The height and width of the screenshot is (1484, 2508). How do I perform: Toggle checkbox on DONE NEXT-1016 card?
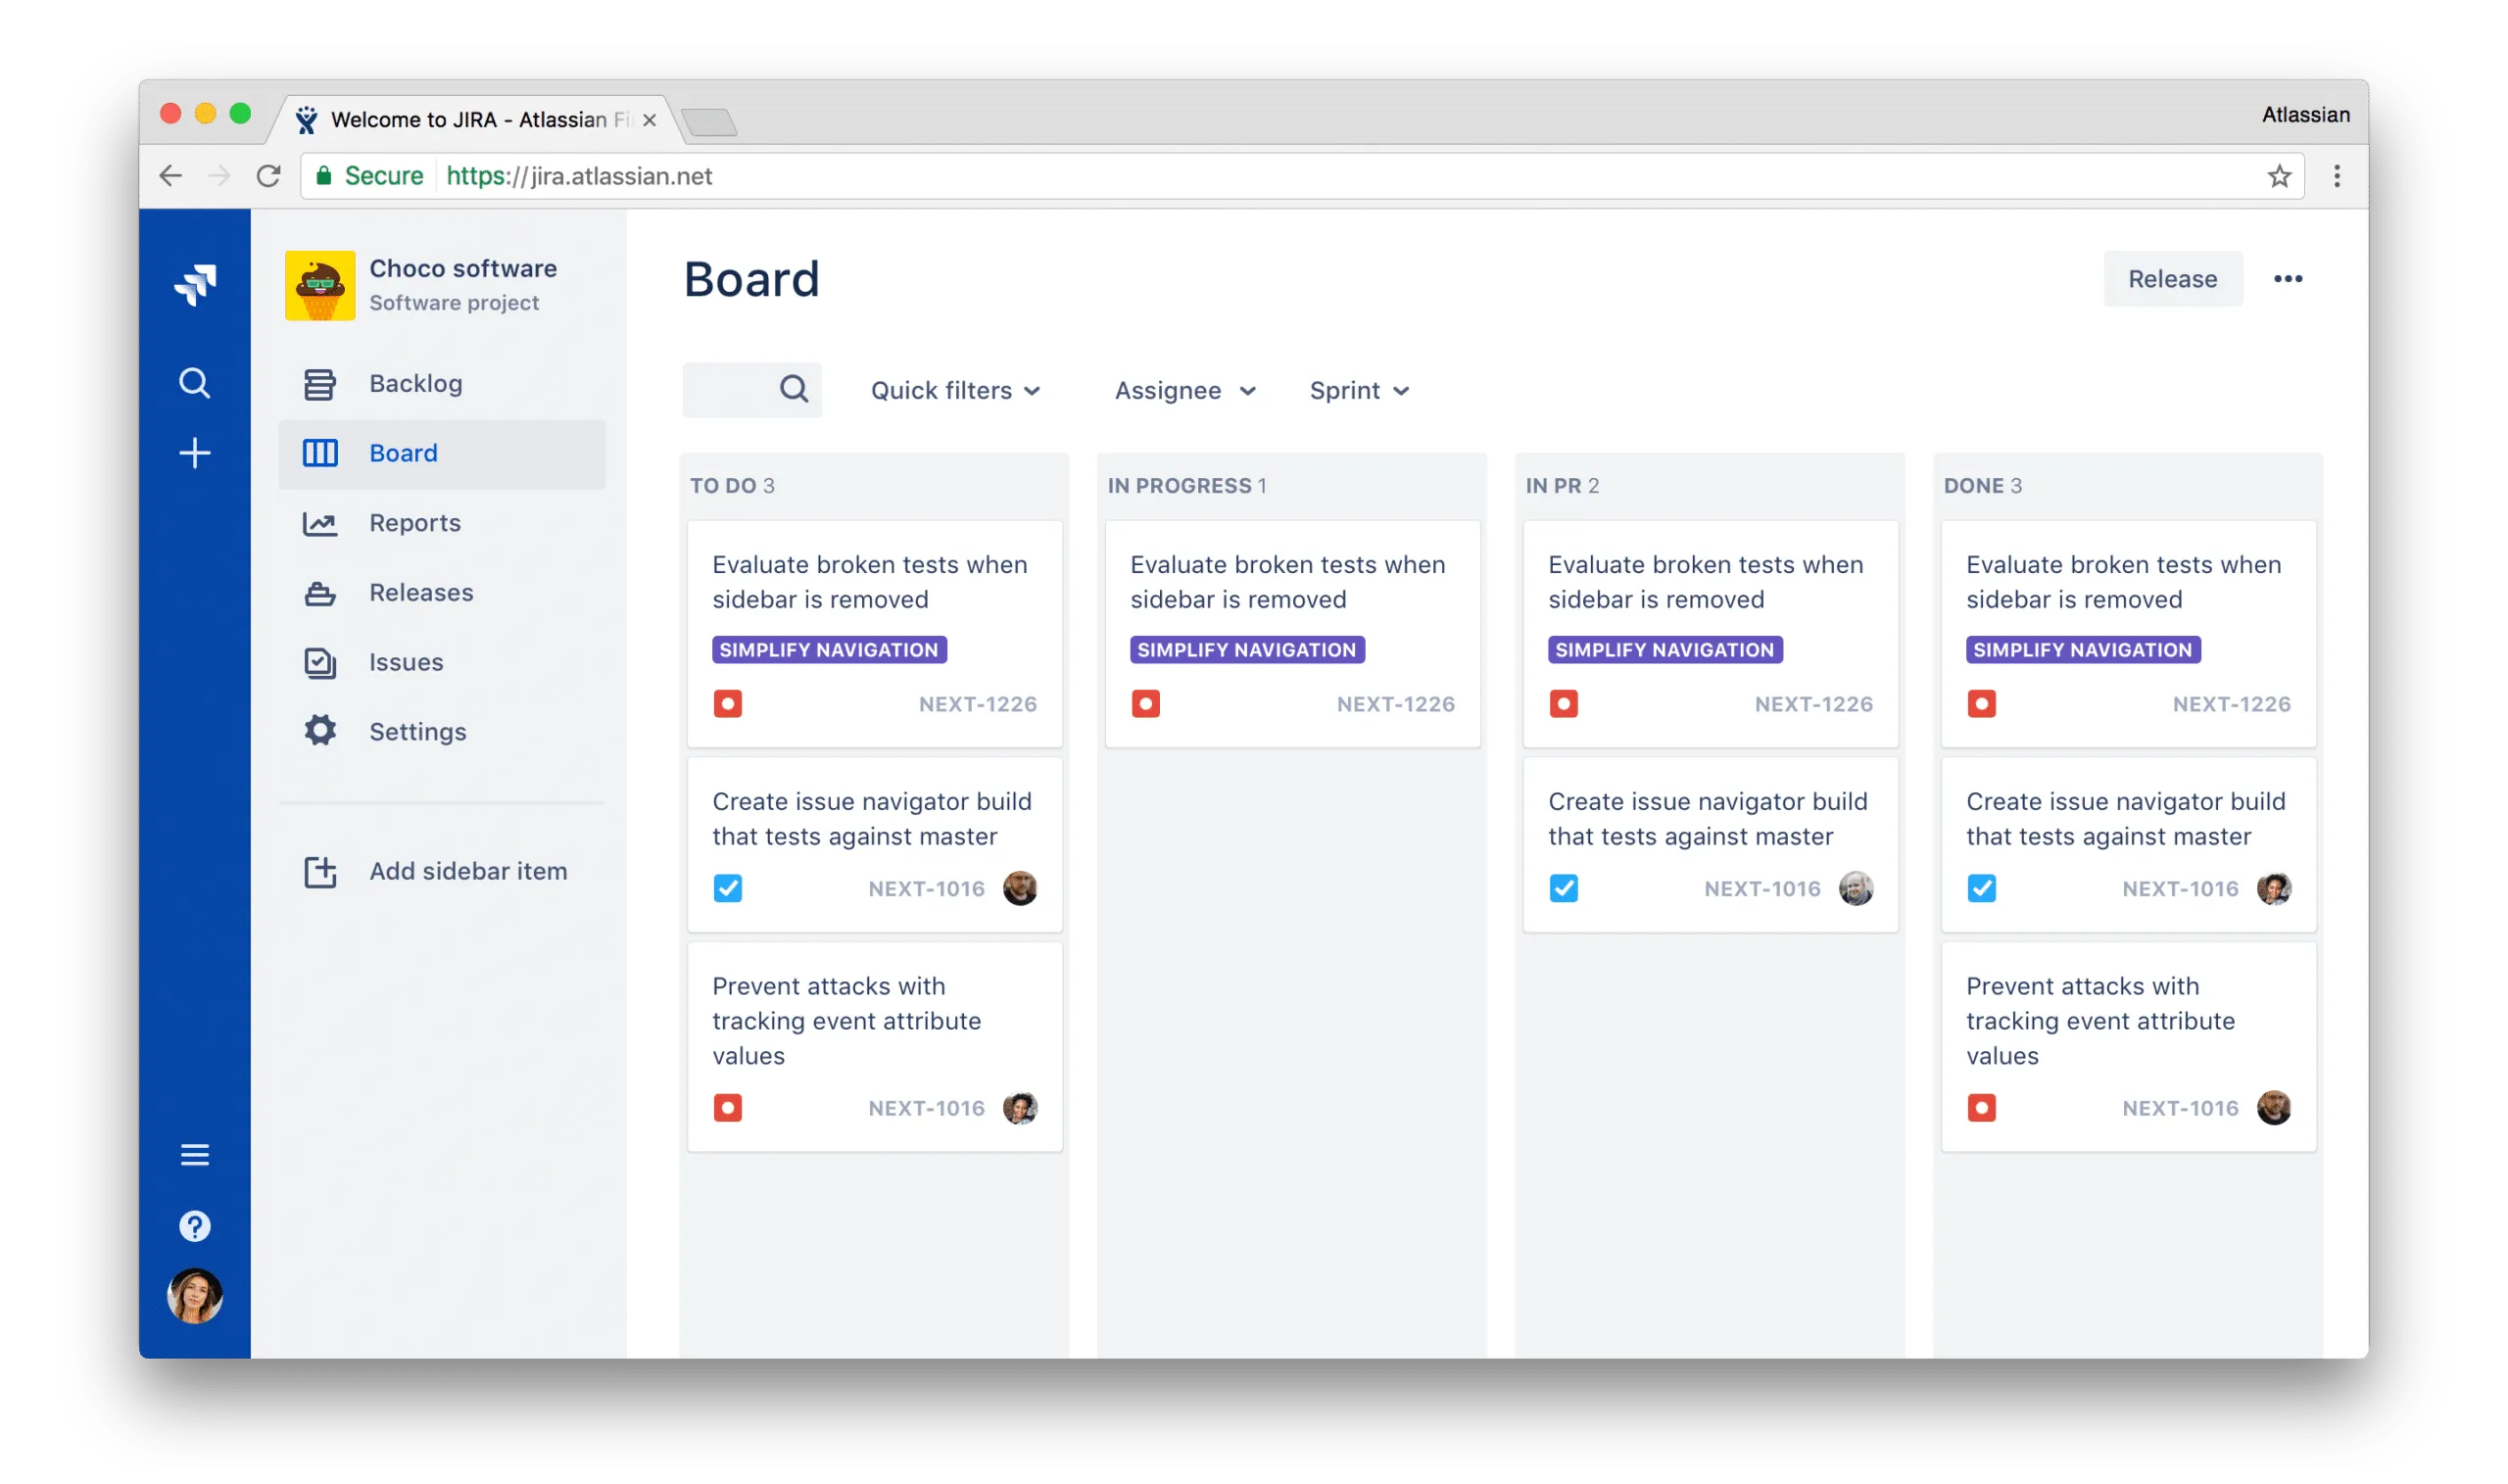[1982, 888]
